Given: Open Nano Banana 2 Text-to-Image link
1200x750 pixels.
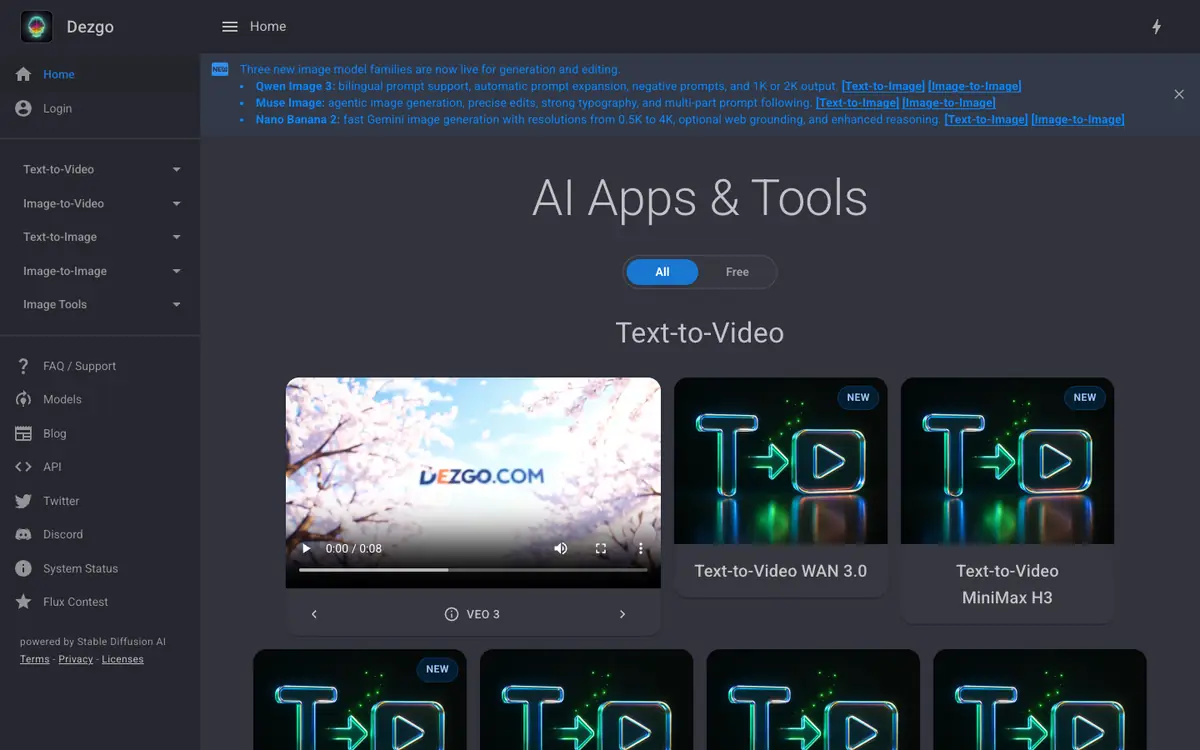Looking at the screenshot, I should point(986,120).
